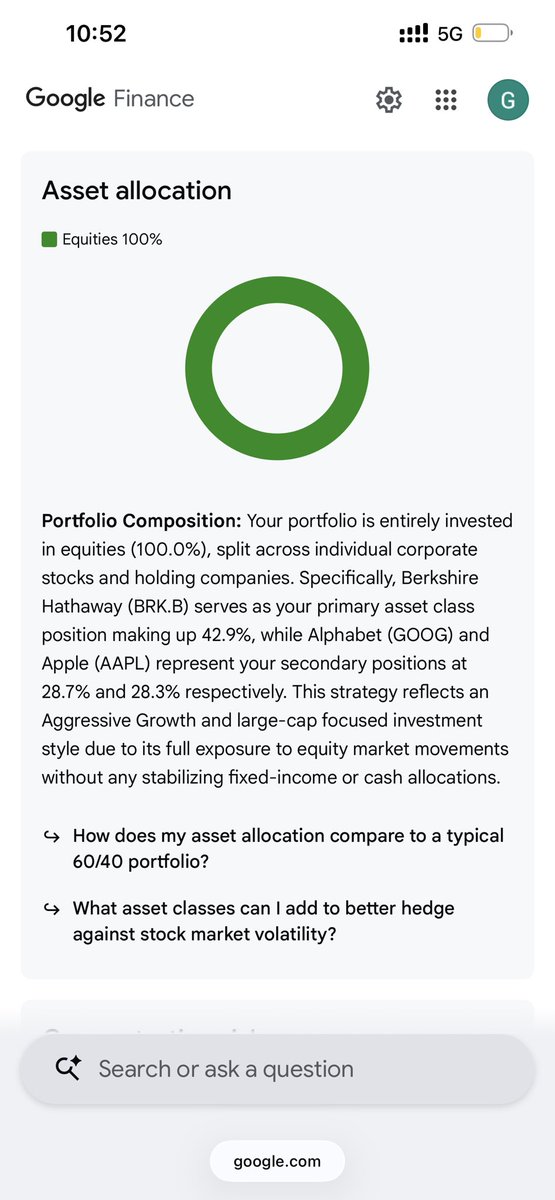Tap the battery indicator in status bar
This screenshot has width=555, height=1200.
tap(493, 34)
